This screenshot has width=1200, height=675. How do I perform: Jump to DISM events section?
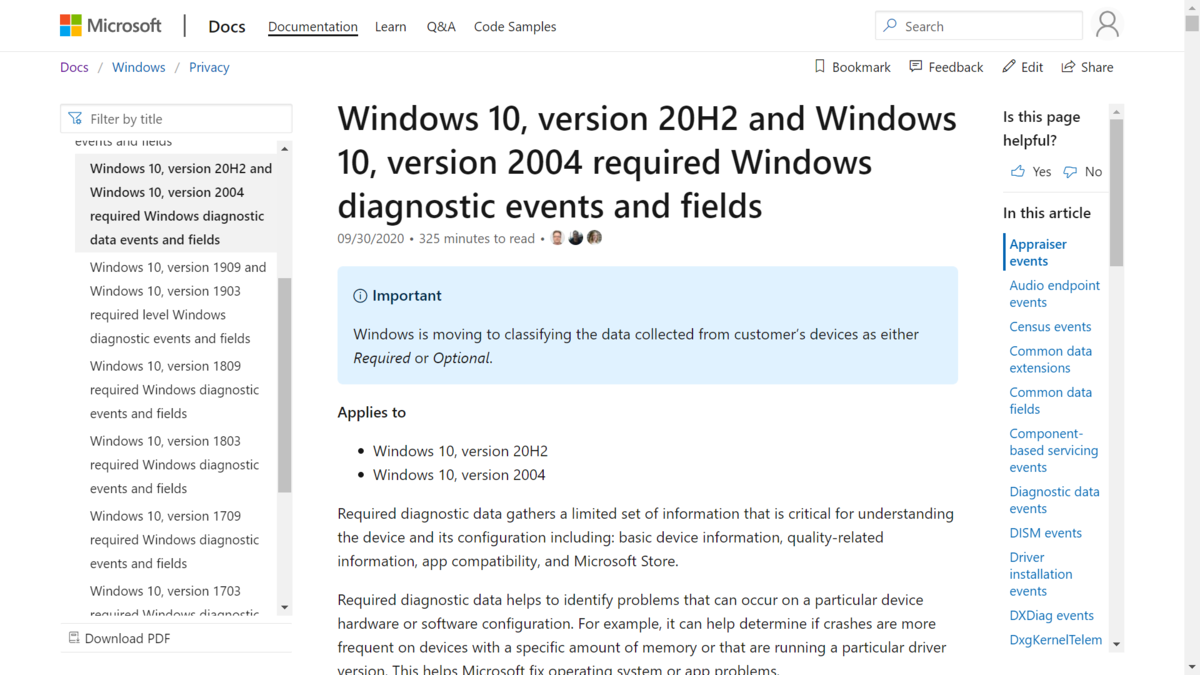[1045, 533]
